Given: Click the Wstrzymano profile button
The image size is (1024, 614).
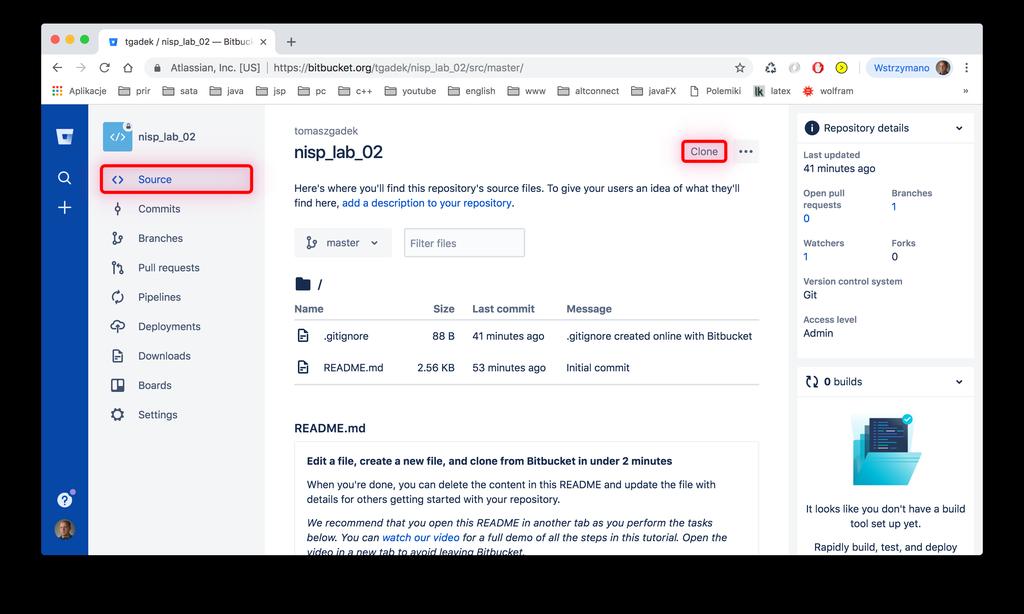Looking at the screenshot, I should click(909, 67).
